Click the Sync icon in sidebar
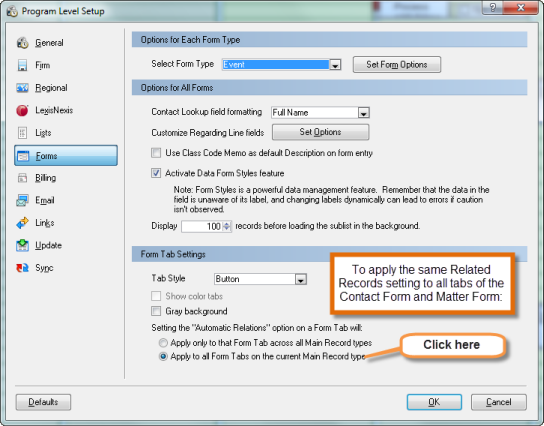 pos(23,268)
